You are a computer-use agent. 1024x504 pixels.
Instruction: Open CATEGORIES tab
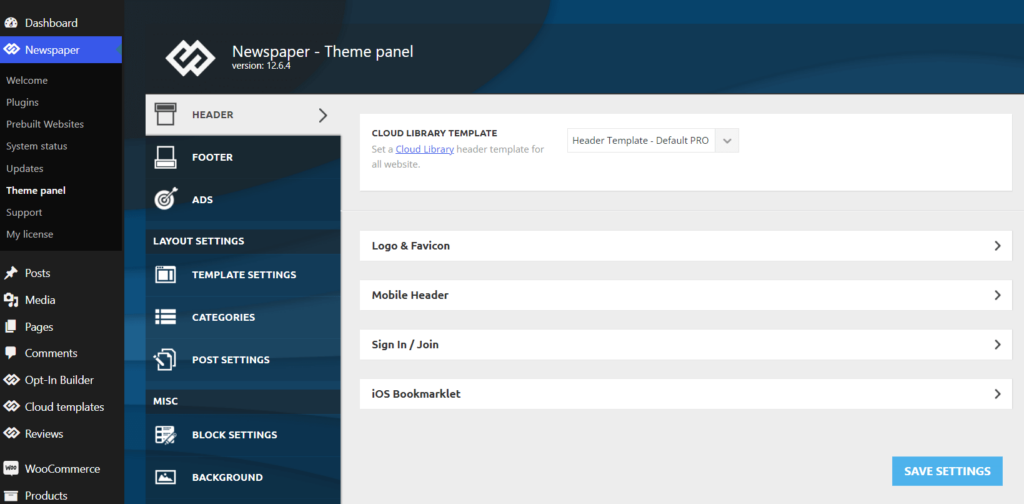point(243,317)
